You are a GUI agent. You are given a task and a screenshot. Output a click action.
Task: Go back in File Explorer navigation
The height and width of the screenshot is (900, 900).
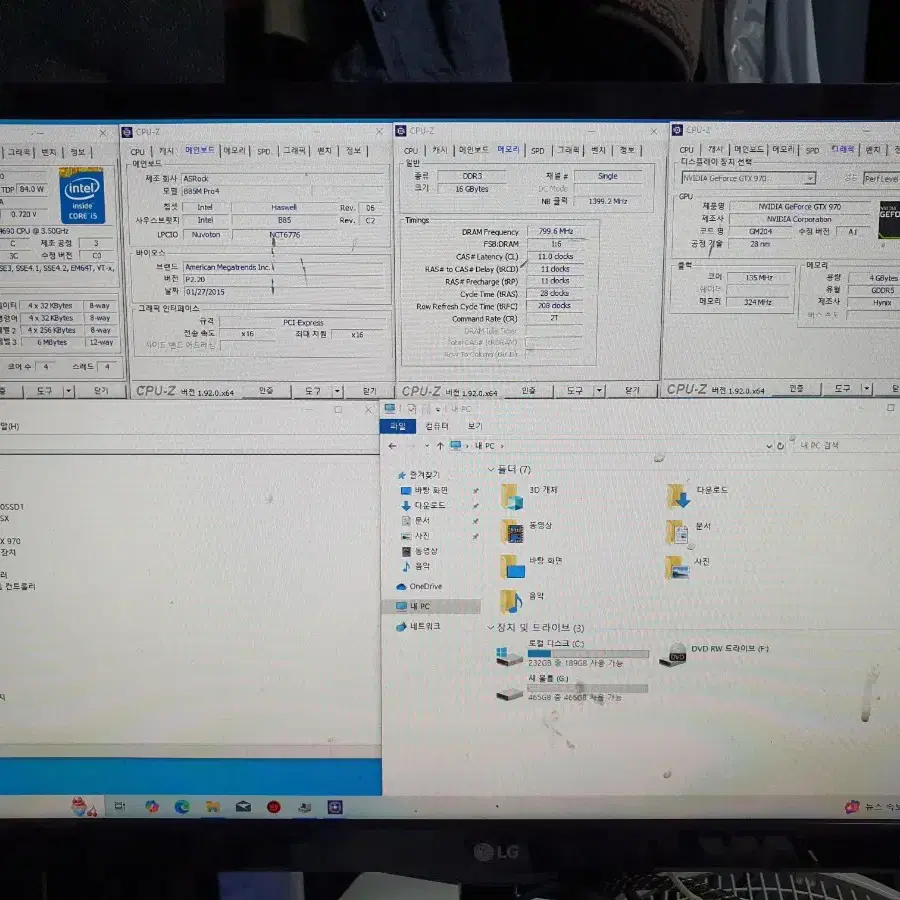pos(392,445)
